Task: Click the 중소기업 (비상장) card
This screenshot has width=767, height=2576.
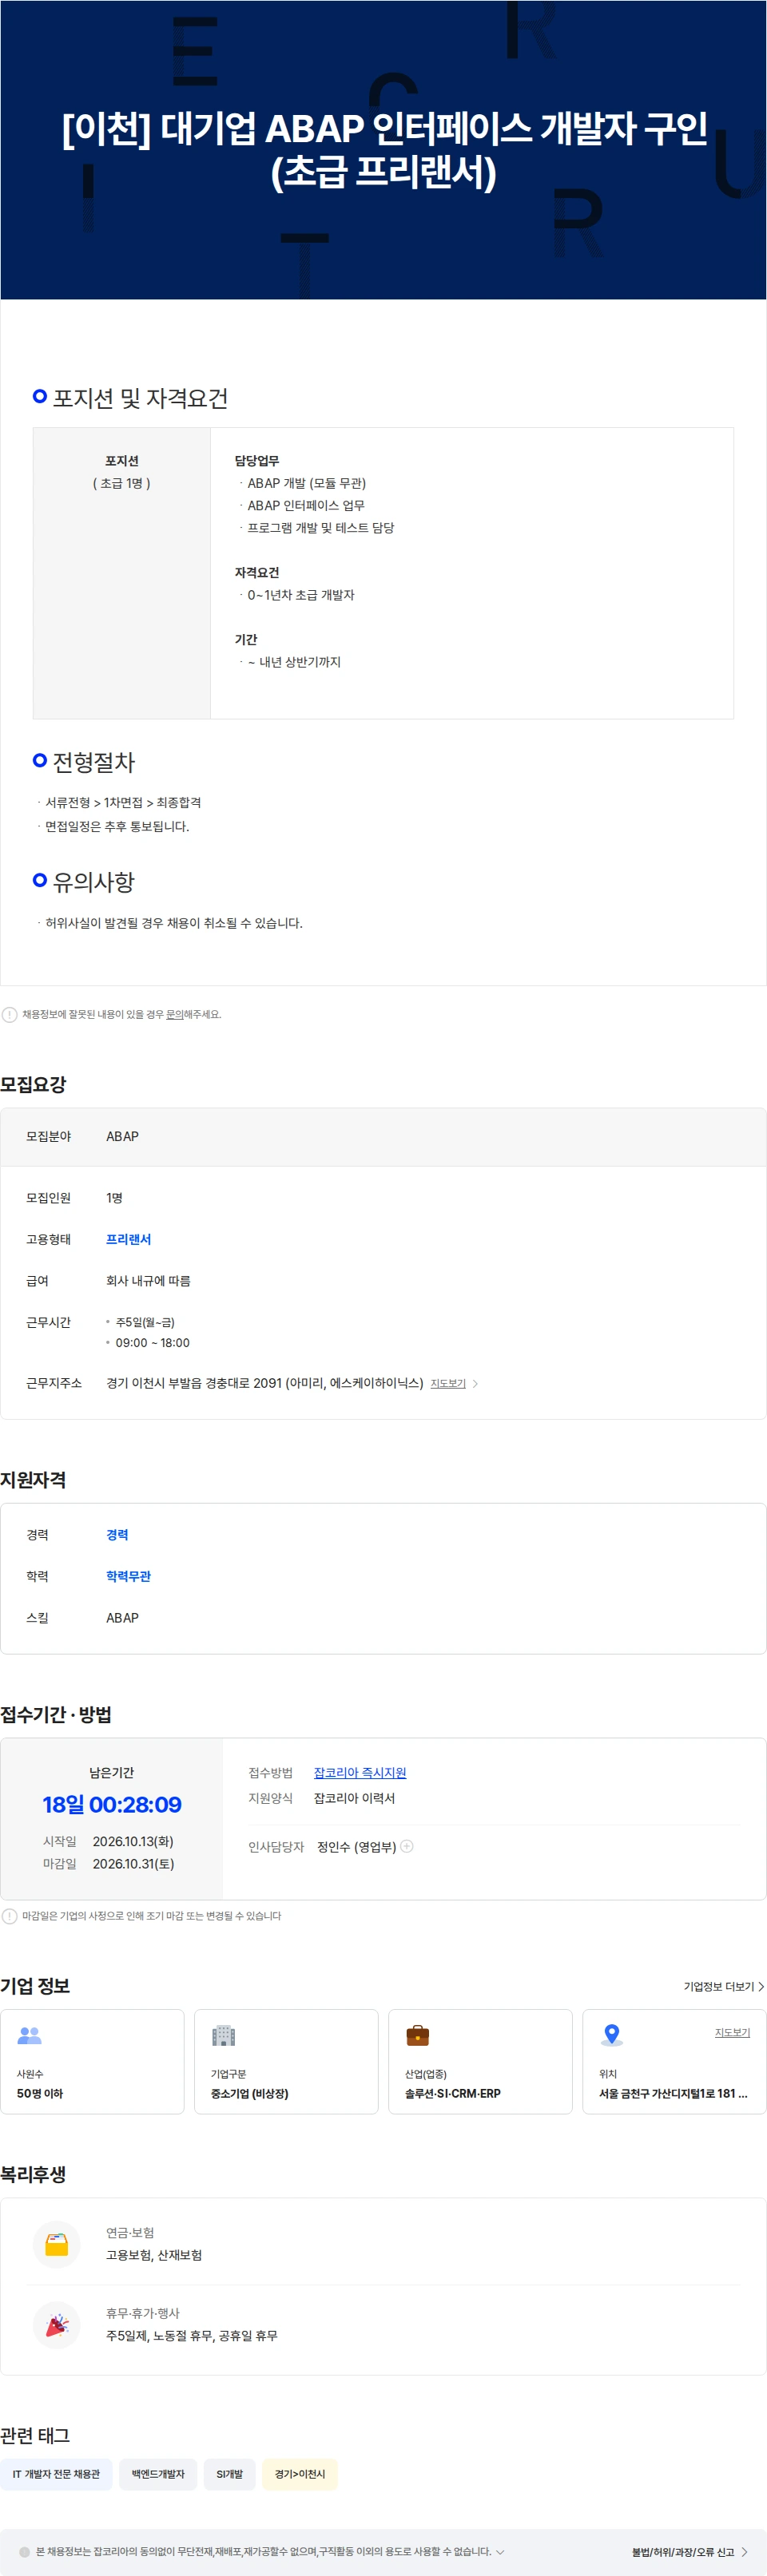Action: [286, 2061]
